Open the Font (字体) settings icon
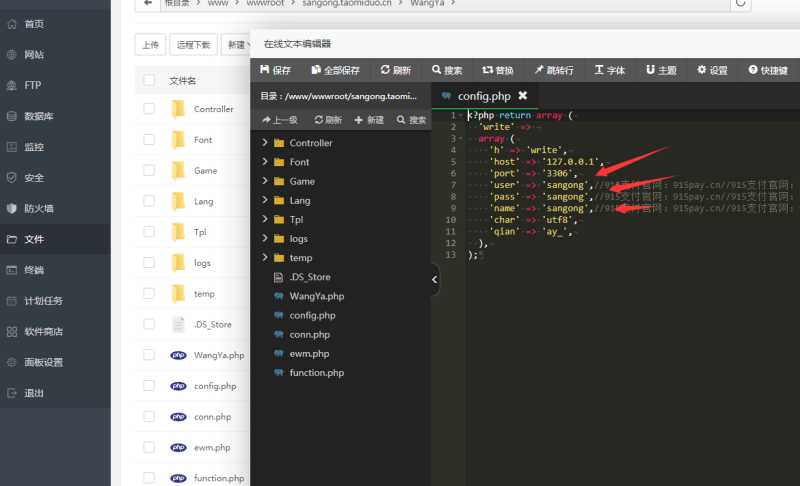Image resolution: width=800 pixels, height=486 pixels. [x=599, y=71]
